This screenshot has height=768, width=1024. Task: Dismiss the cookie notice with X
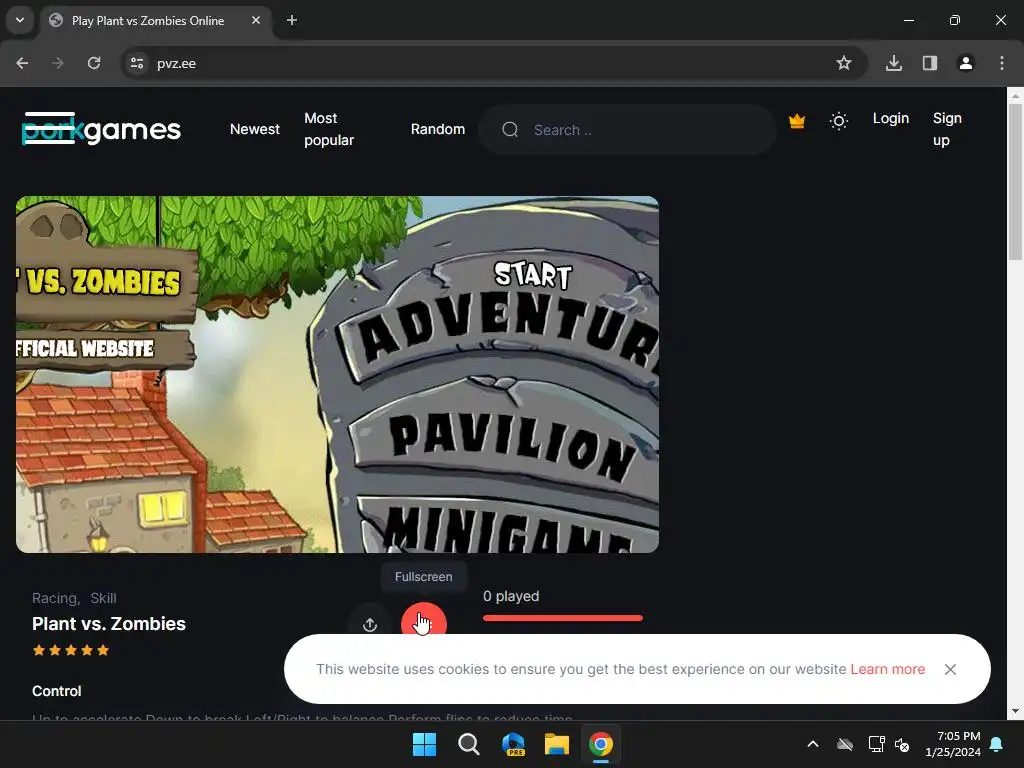(950, 669)
